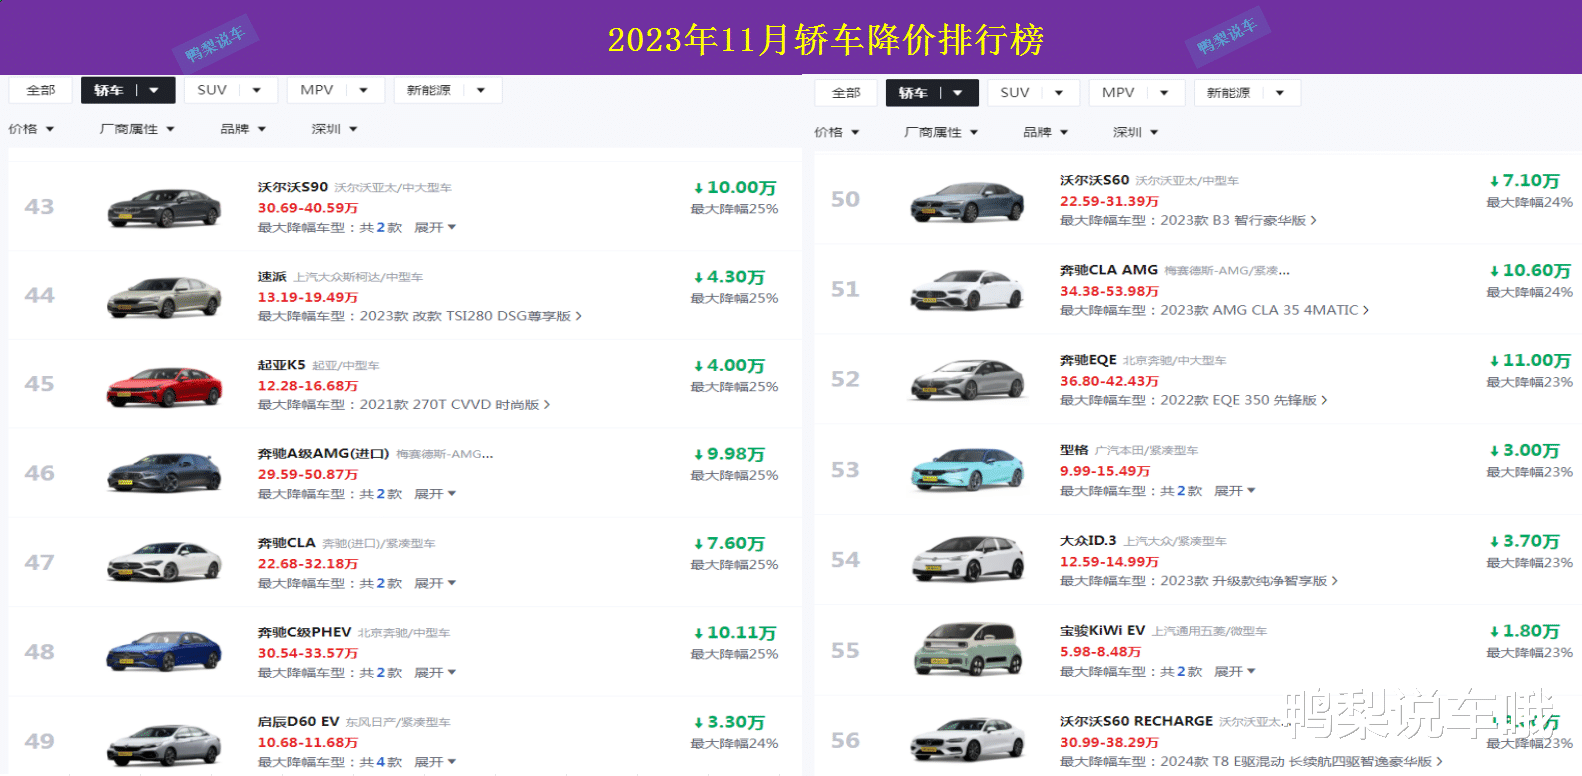Click the blue Mercedes C-Class PHEV image
The height and width of the screenshot is (776, 1582).
(x=164, y=652)
